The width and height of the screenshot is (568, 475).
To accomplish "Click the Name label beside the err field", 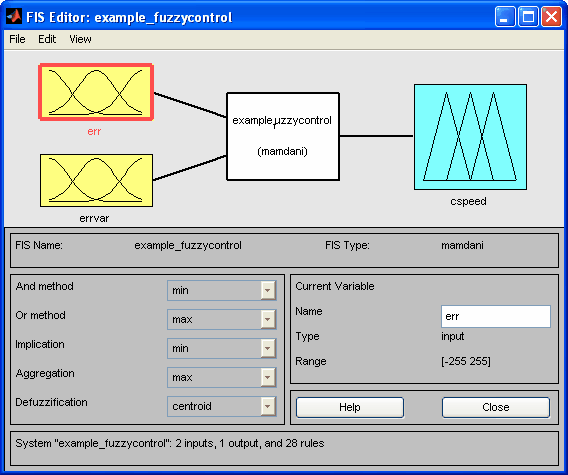I will 309,311.
